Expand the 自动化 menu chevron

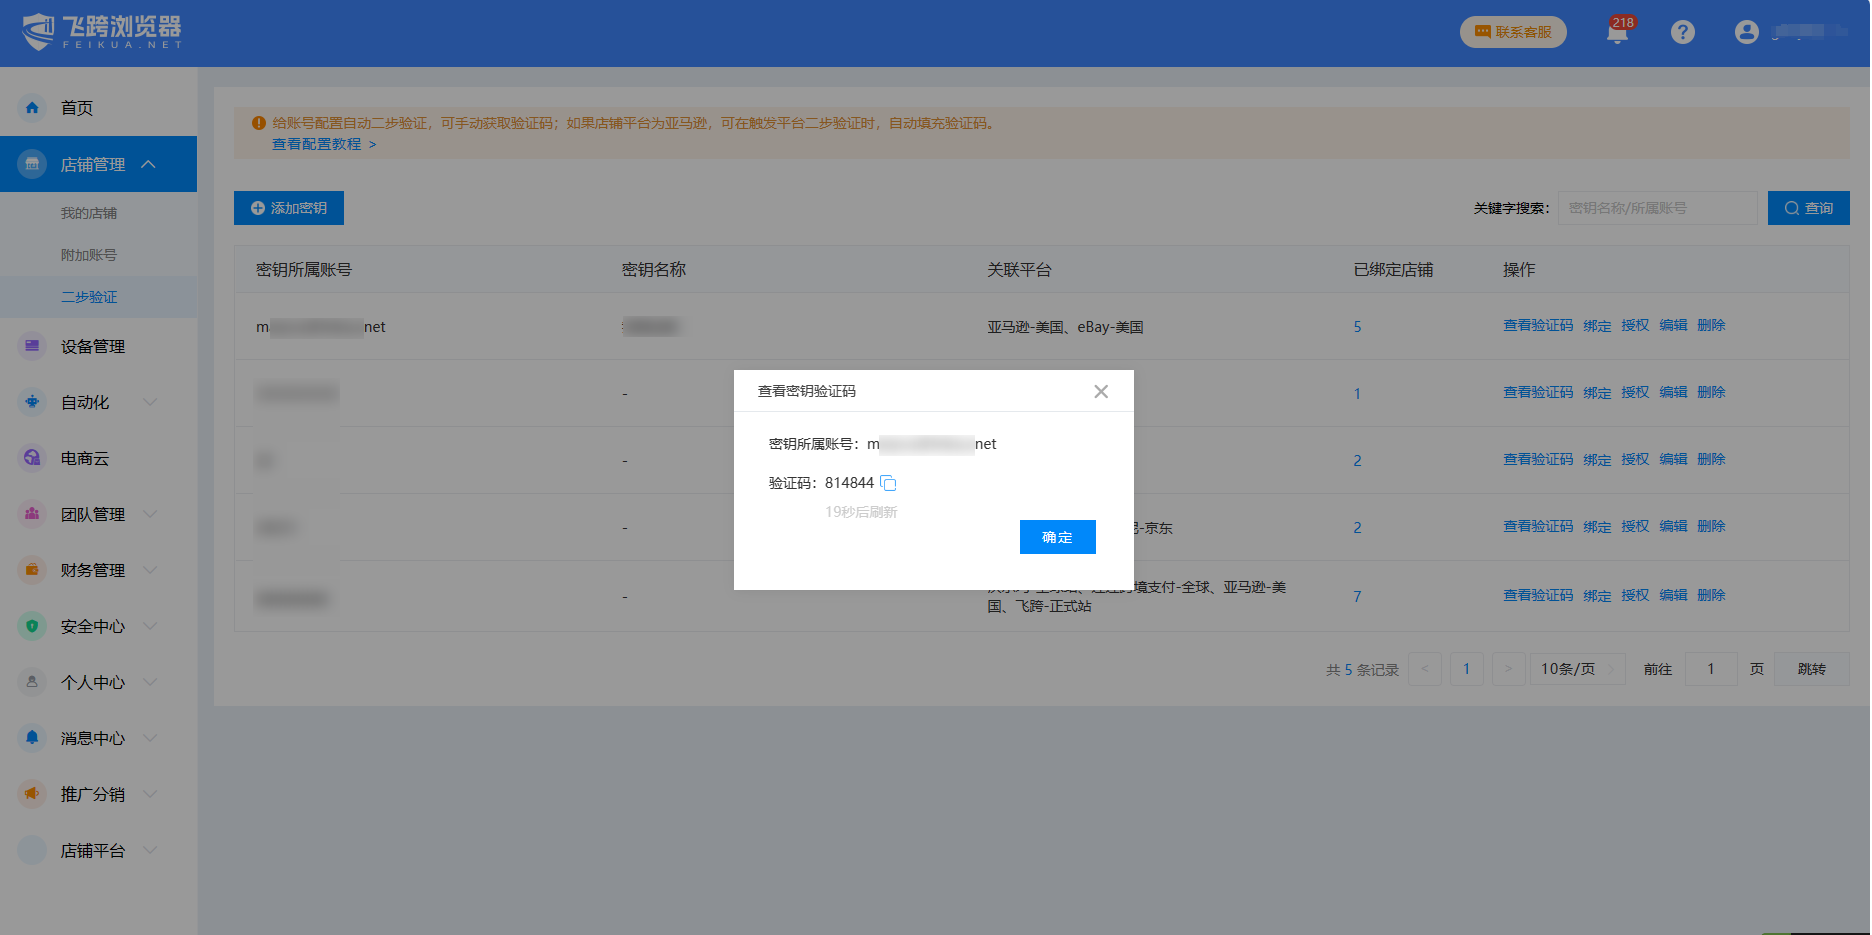(x=150, y=402)
